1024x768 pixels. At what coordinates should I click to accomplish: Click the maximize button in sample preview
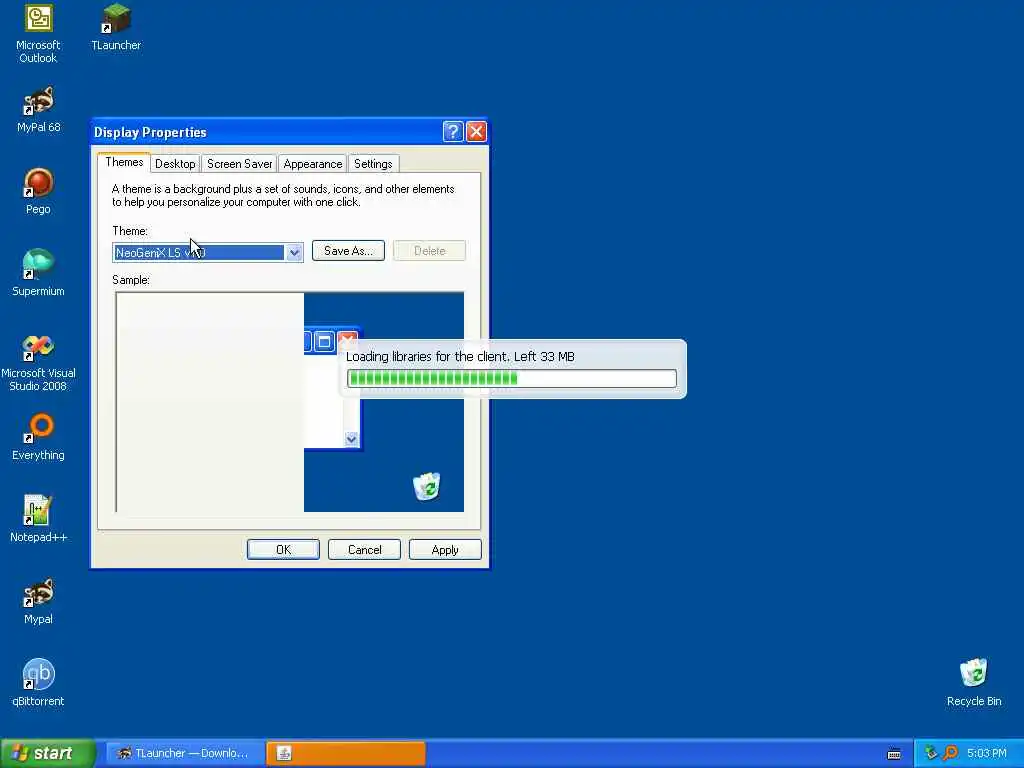point(324,341)
